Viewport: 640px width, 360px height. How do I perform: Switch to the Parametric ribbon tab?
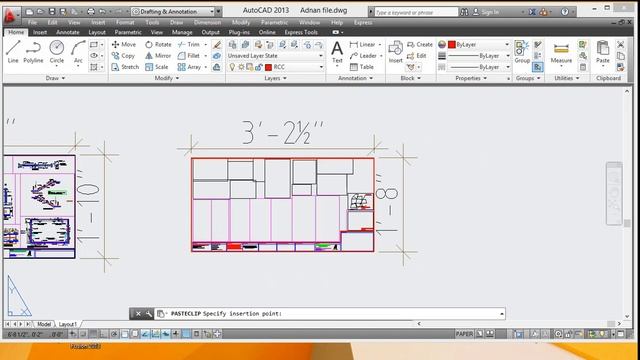point(128,32)
